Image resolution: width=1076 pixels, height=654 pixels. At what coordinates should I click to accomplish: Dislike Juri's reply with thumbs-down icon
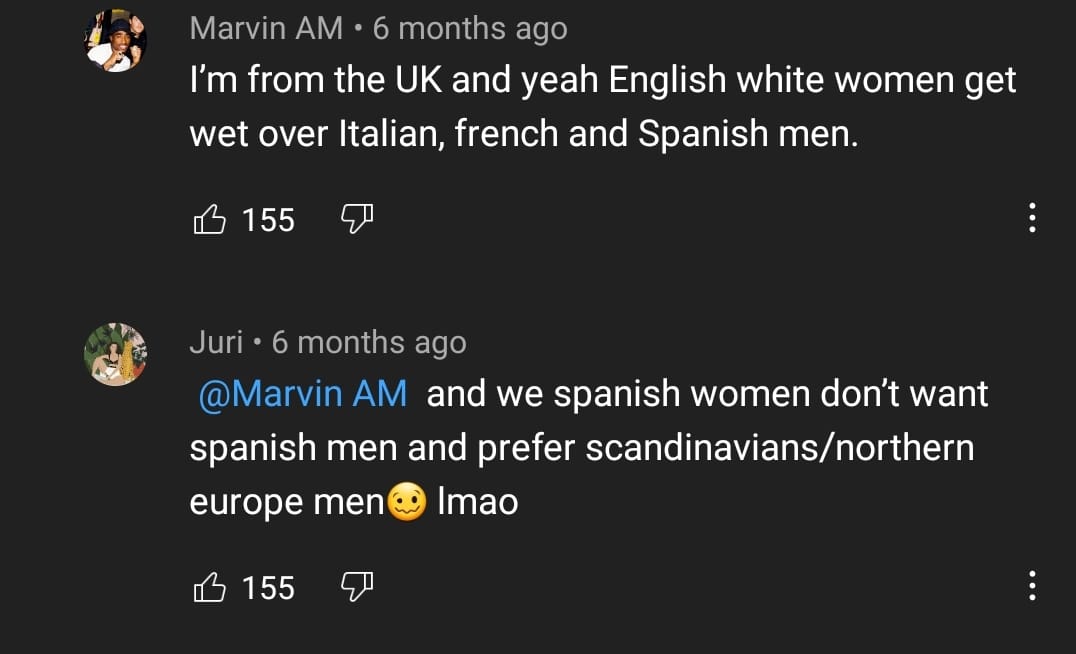(357, 587)
